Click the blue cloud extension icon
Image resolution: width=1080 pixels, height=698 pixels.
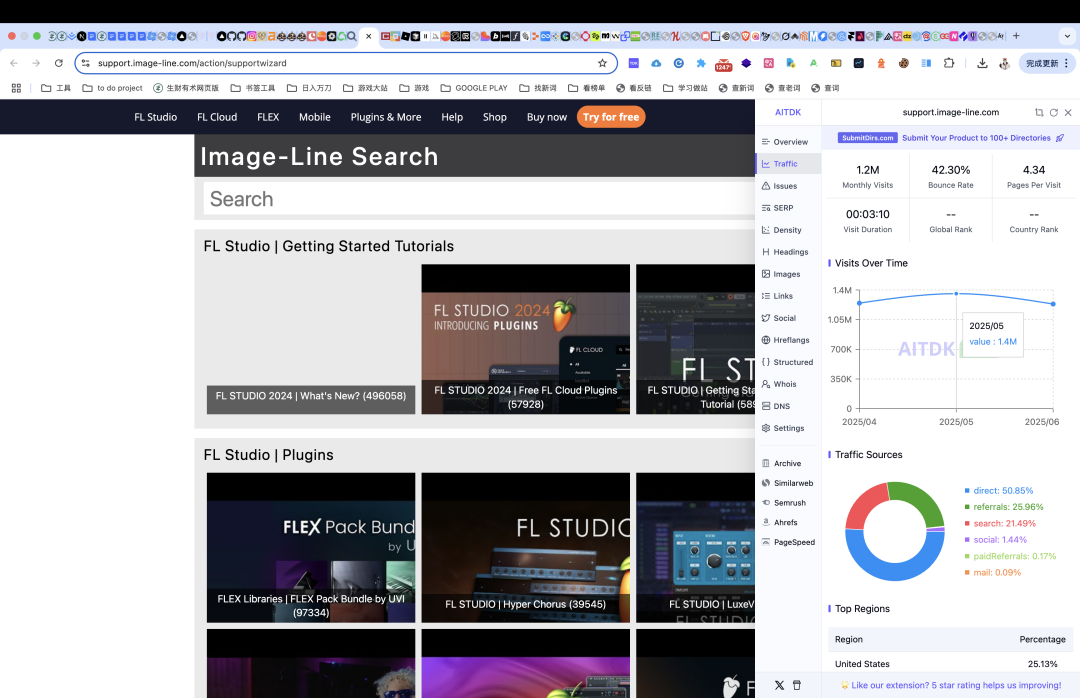pos(656,63)
